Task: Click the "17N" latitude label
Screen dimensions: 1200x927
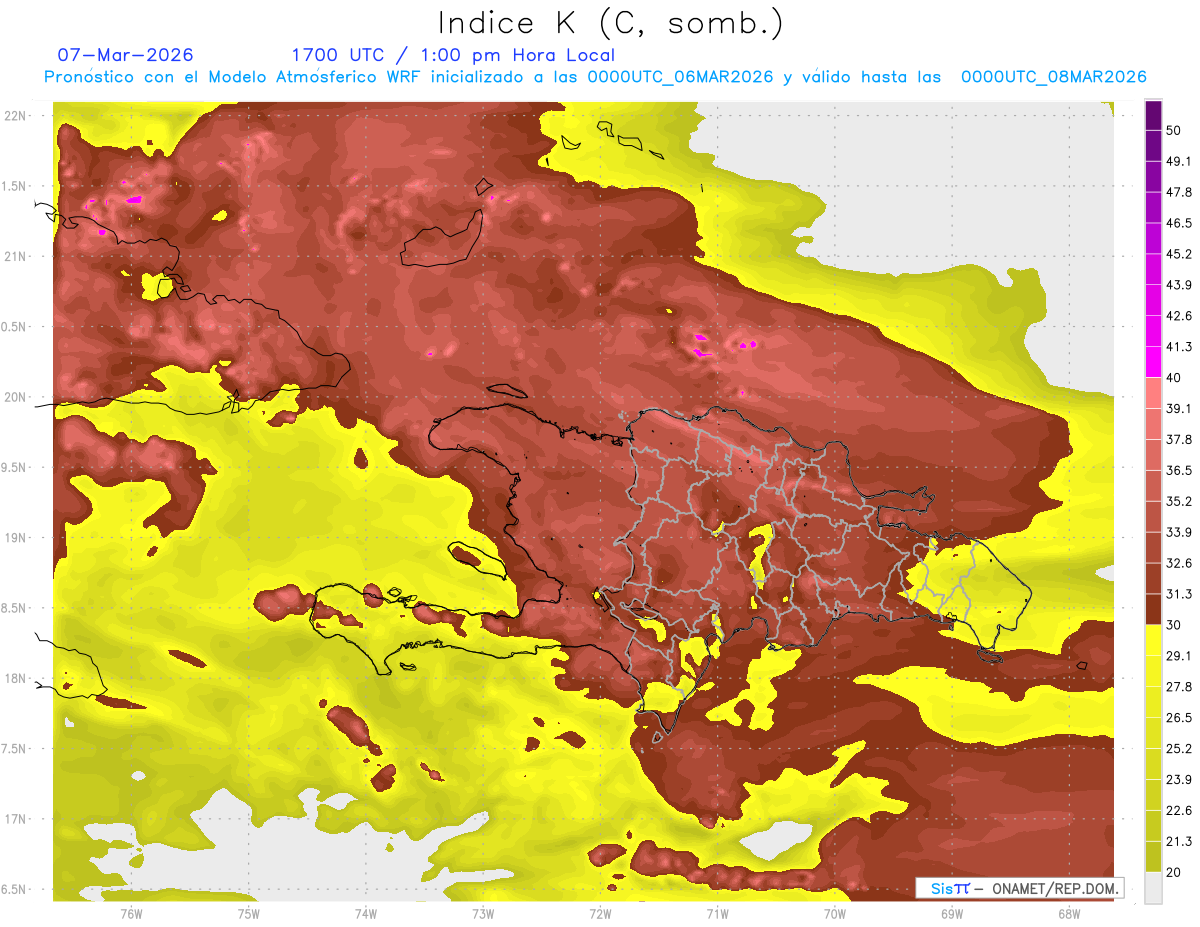Action: [15, 819]
